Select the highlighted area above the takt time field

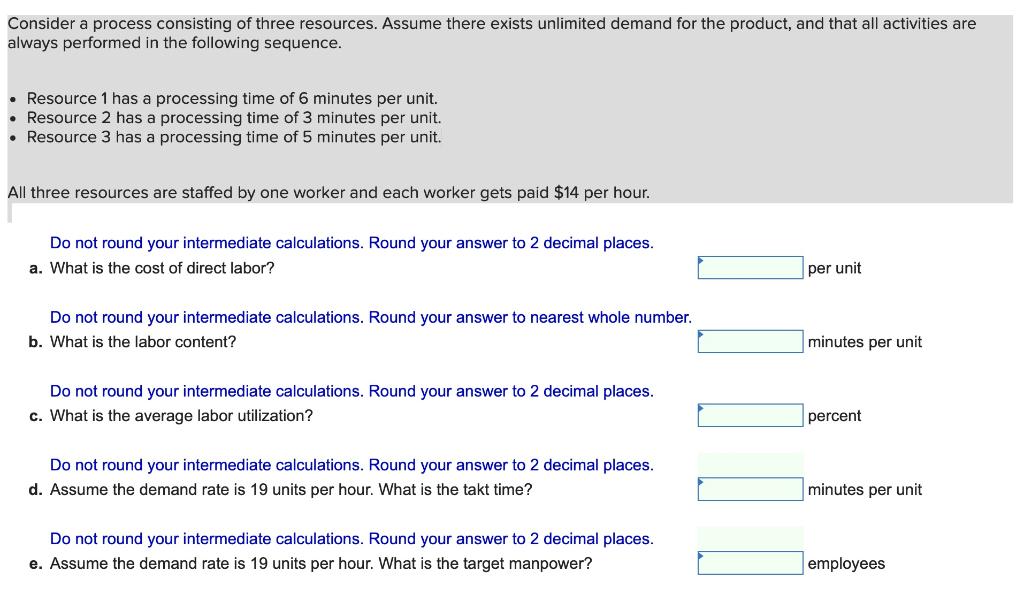coord(752,463)
